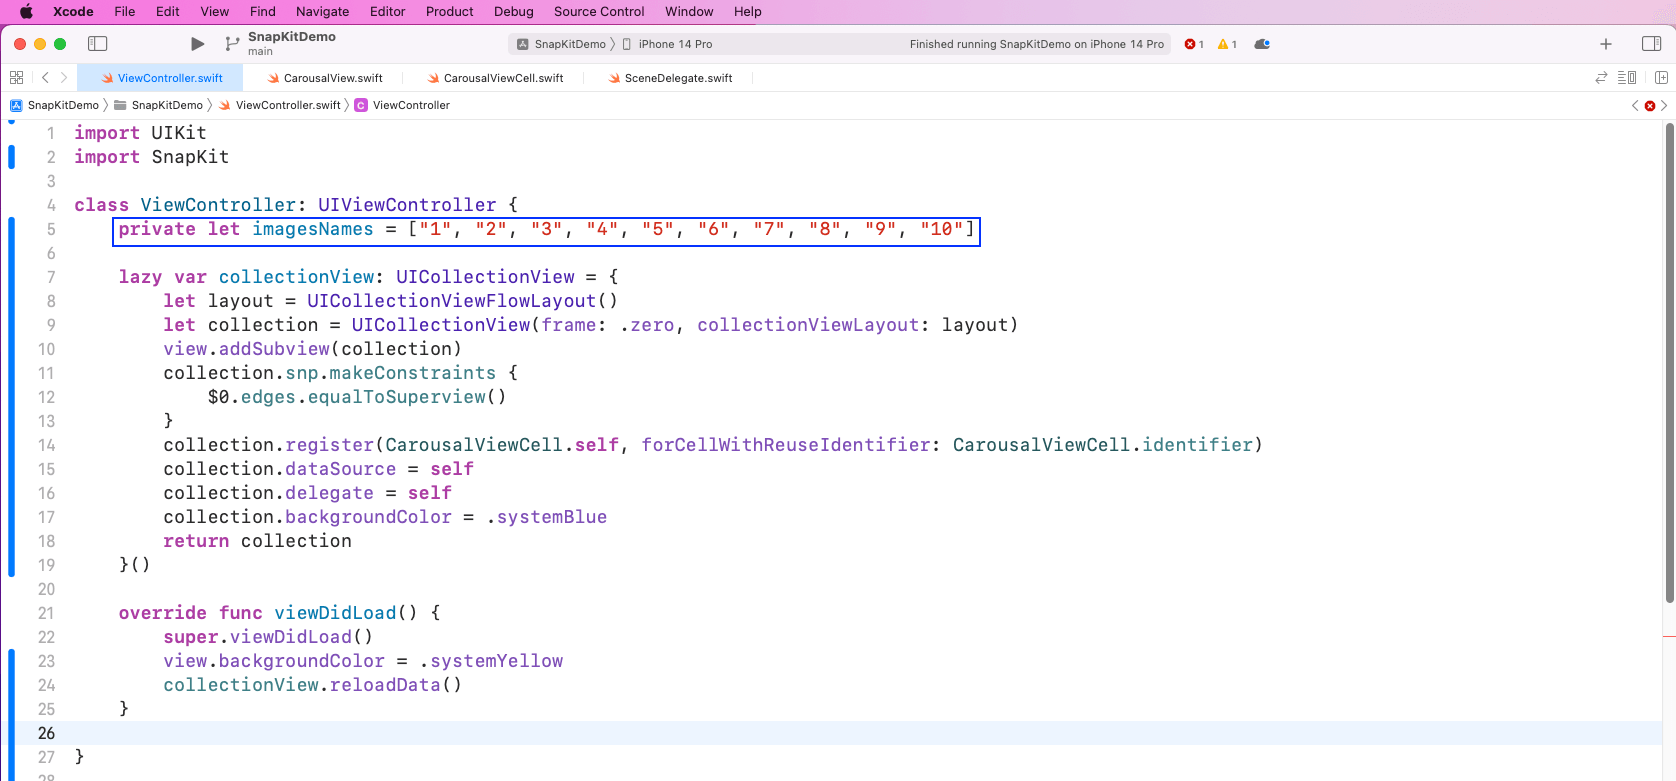
Task: Open the Source Control menu
Action: 598,12
